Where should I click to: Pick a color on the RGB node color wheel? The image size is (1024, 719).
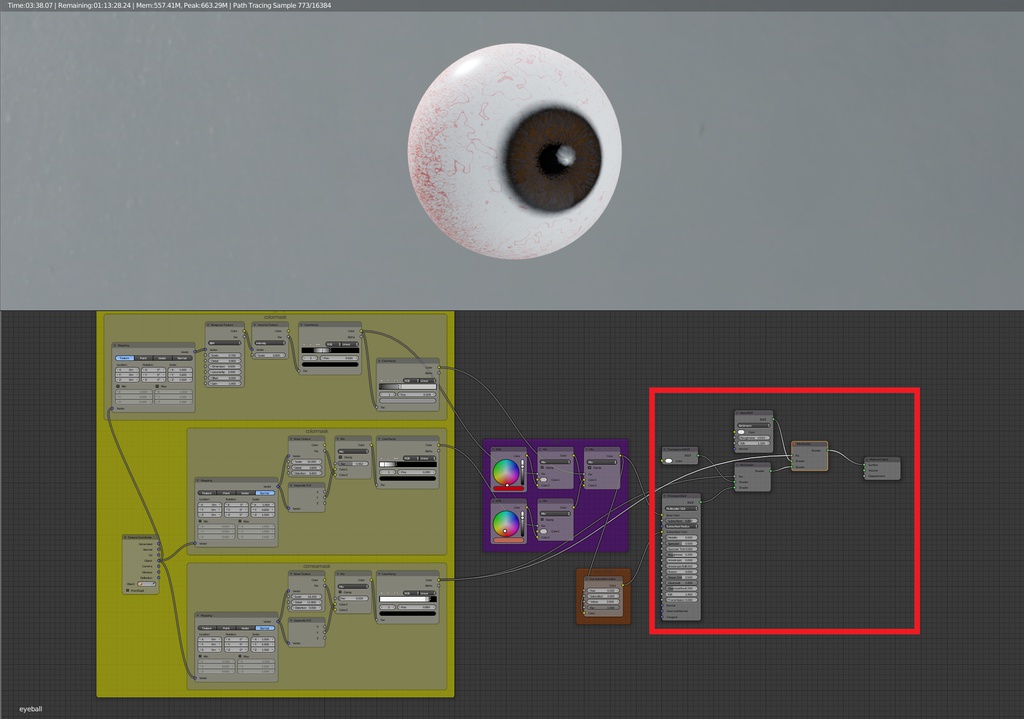pyautogui.click(x=506, y=472)
